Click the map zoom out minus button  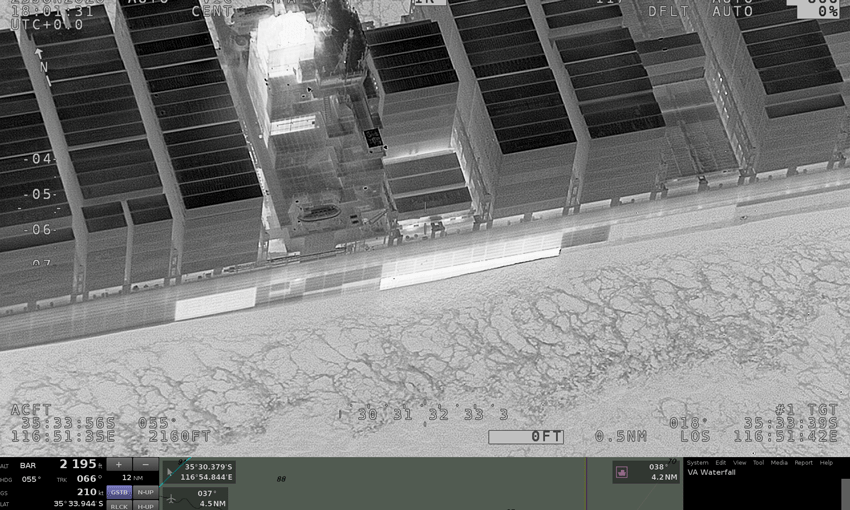pos(146,465)
